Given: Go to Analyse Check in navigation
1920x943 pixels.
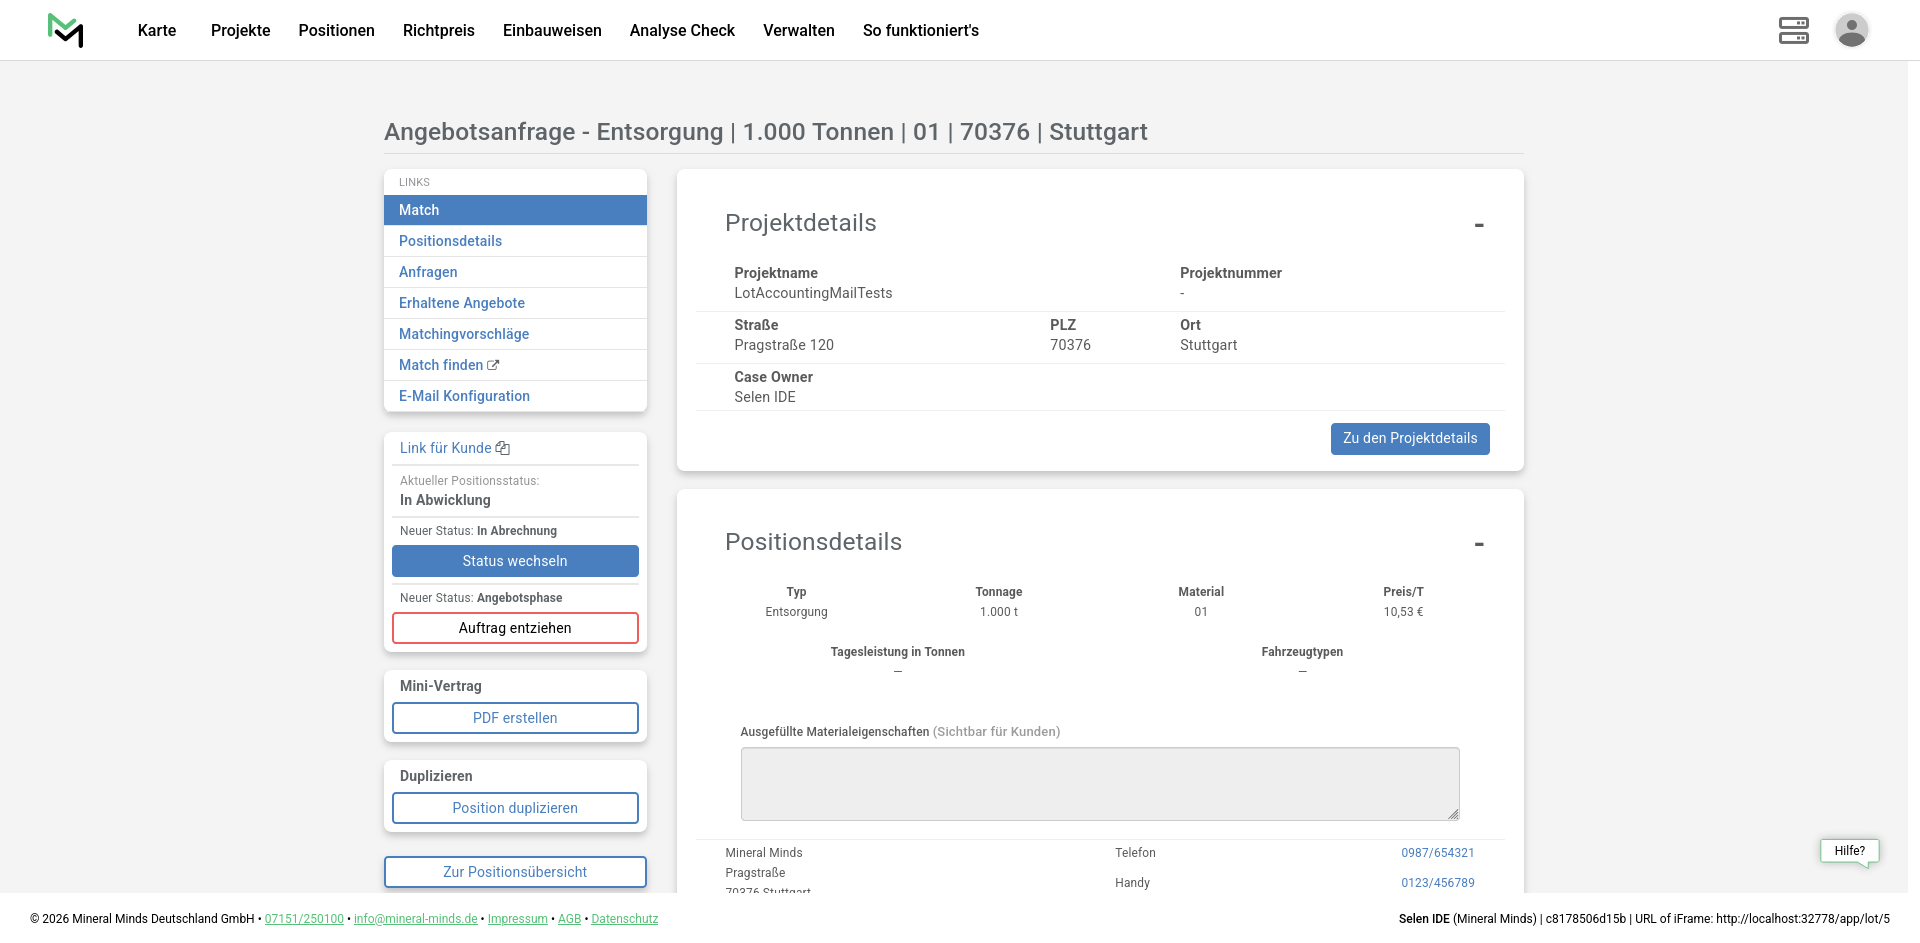Looking at the screenshot, I should 682,30.
